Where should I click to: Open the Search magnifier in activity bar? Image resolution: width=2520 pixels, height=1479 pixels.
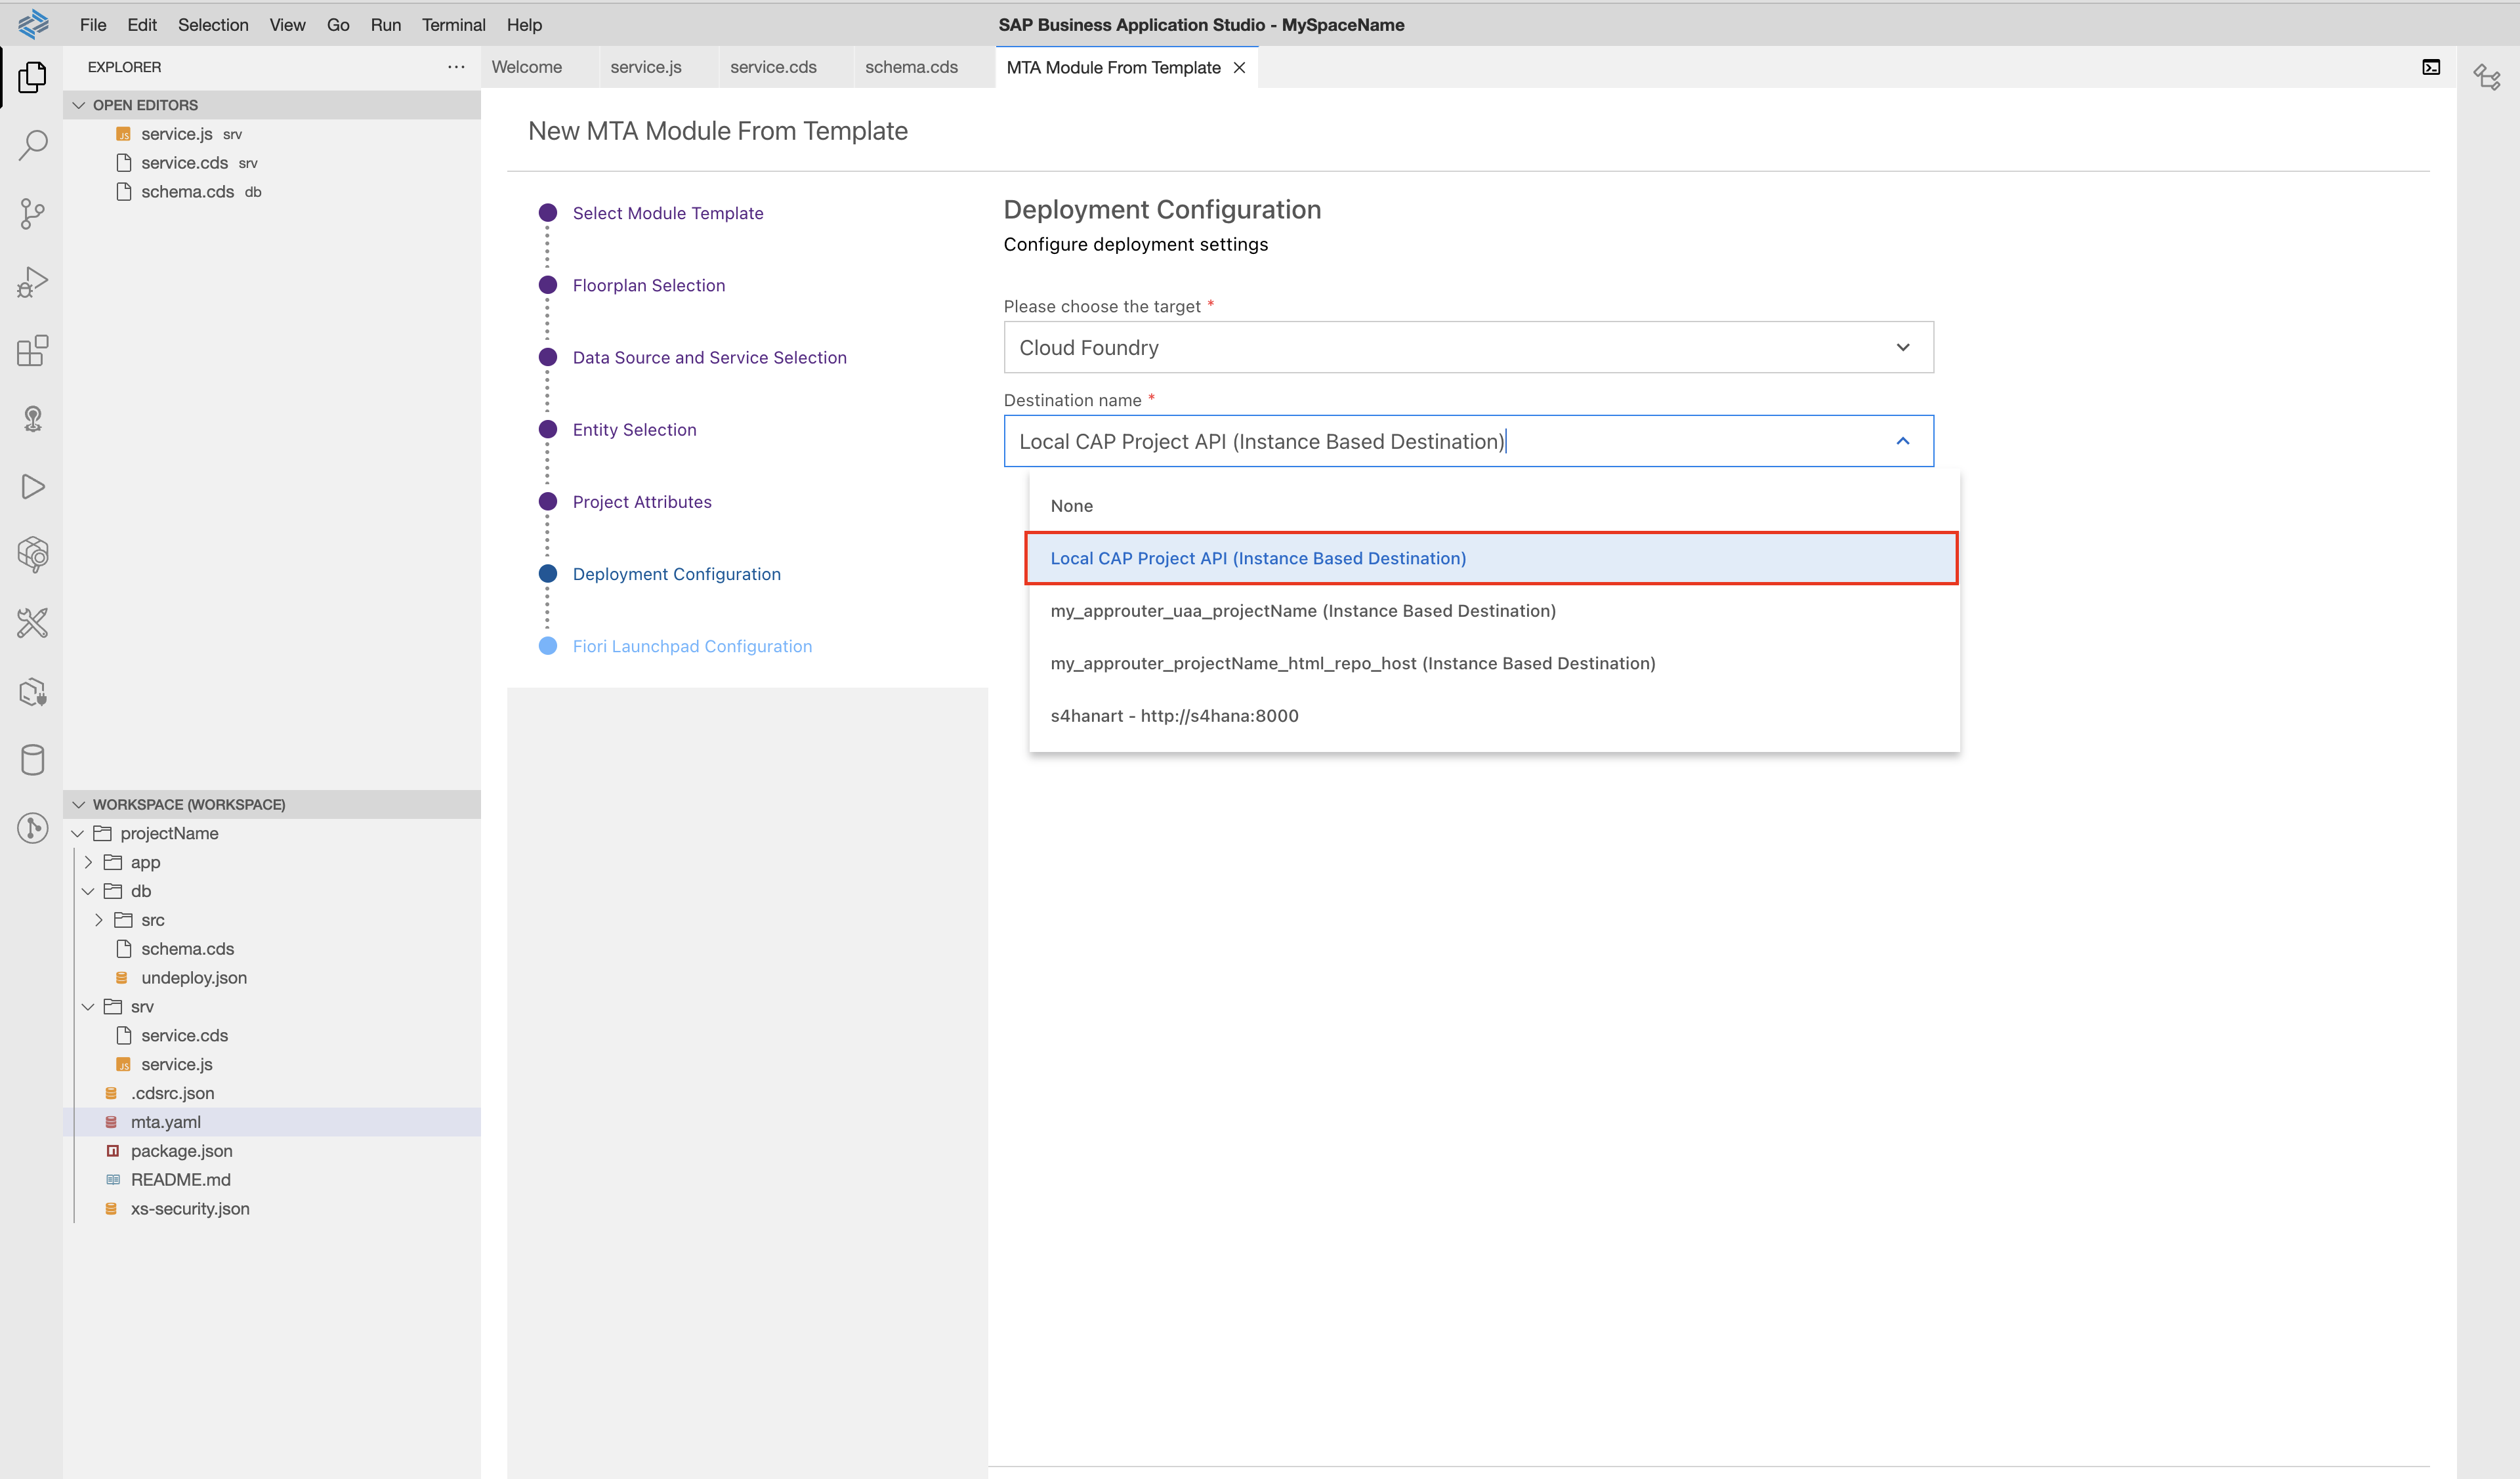[x=32, y=145]
